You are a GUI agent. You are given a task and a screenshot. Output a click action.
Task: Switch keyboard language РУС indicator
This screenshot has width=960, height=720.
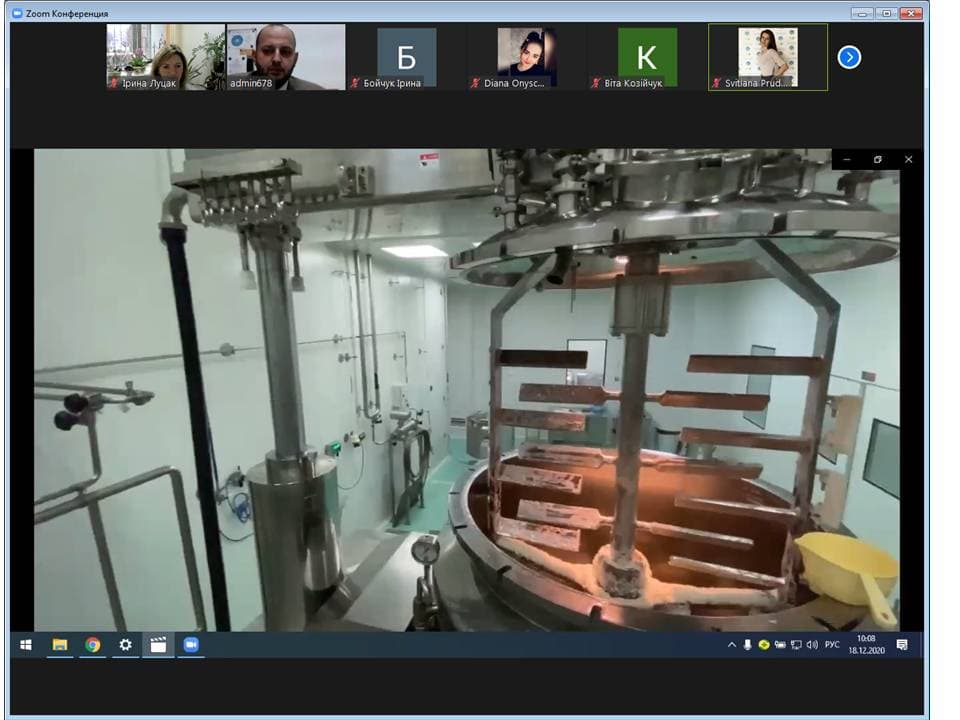click(x=832, y=645)
